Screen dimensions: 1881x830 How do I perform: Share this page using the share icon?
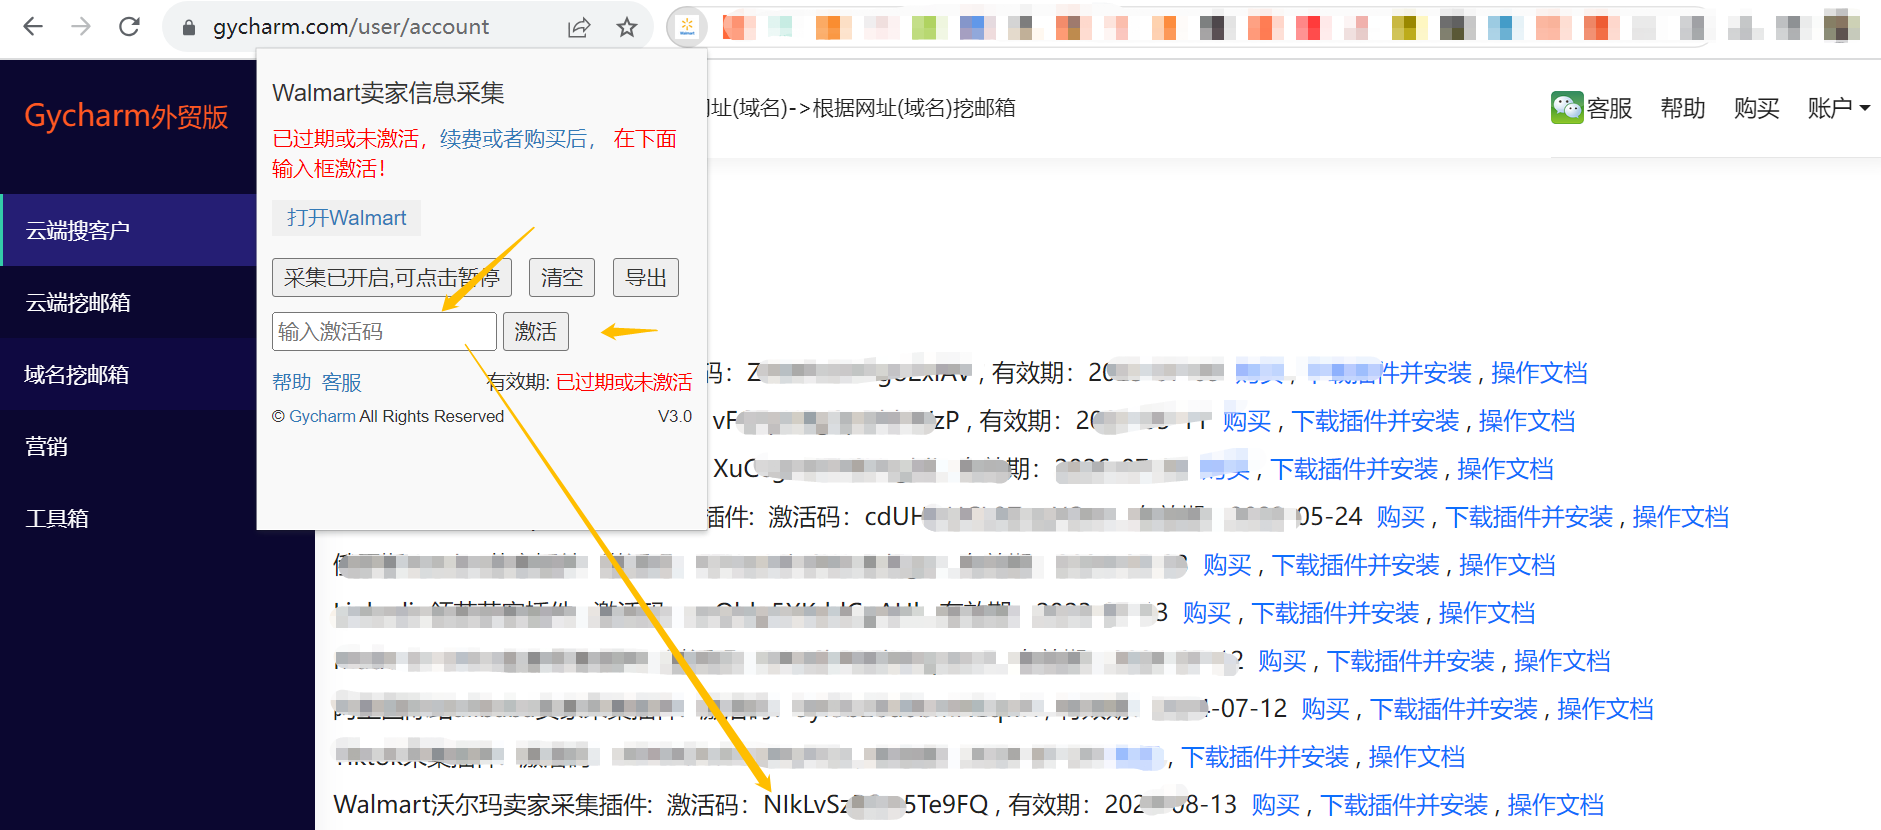tap(579, 28)
